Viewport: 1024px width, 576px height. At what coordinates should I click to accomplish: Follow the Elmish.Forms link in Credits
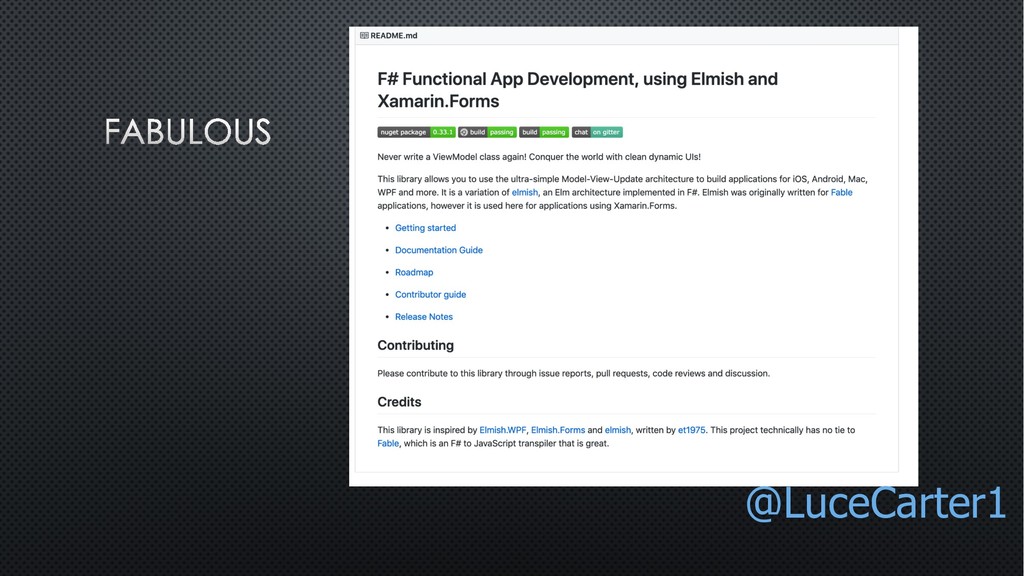(x=558, y=430)
